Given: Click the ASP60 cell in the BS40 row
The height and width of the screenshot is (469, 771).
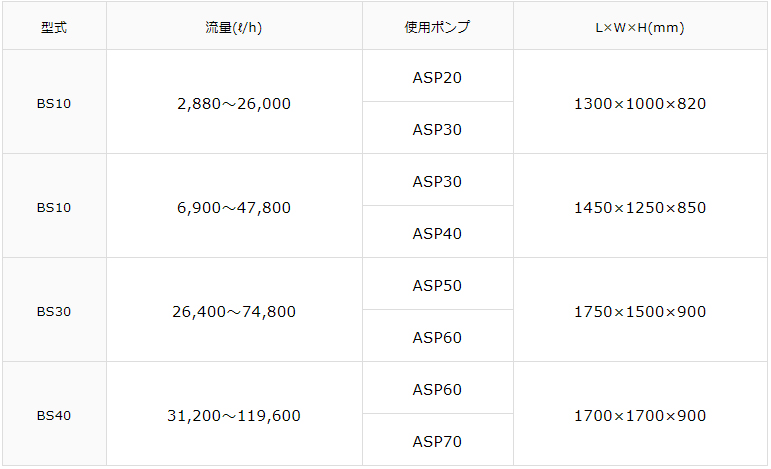Looking at the screenshot, I should click(437, 390).
